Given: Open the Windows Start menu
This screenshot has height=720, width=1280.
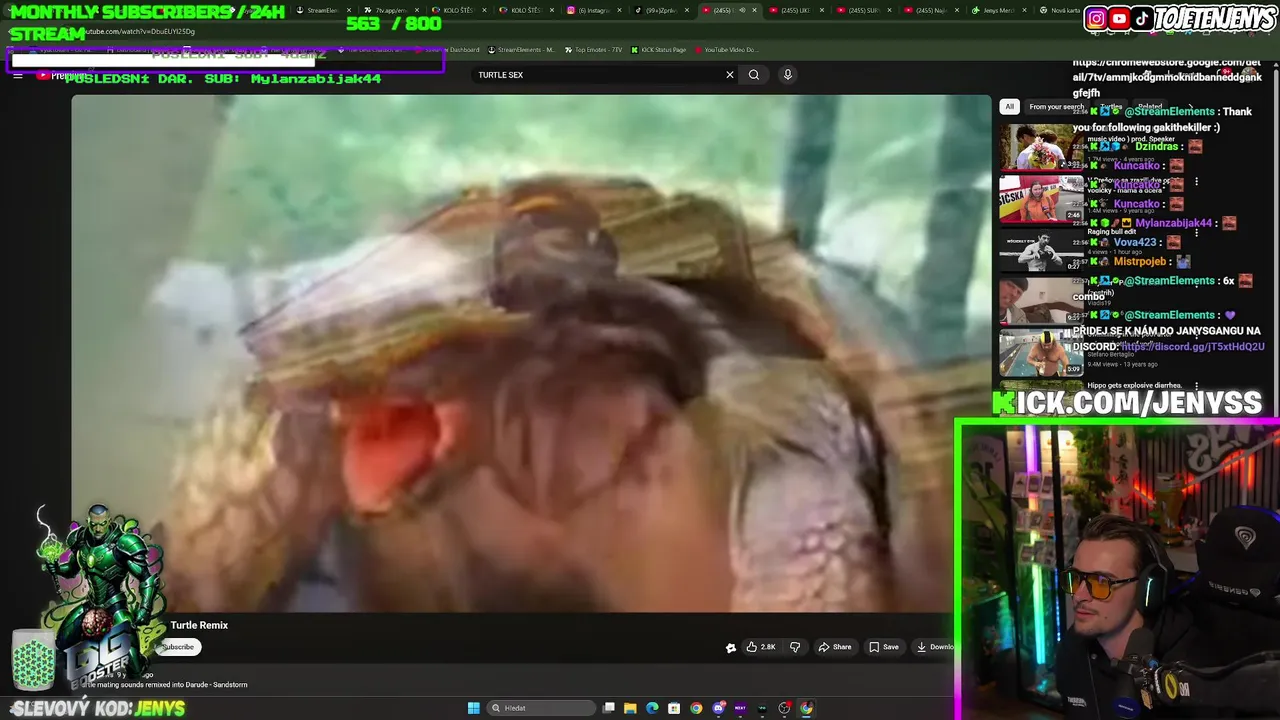Looking at the screenshot, I should (x=473, y=708).
